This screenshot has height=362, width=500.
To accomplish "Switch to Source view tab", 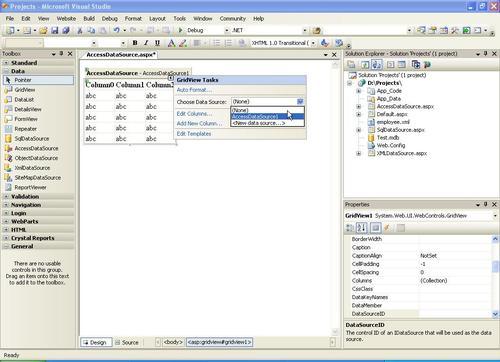I will [x=127, y=342].
